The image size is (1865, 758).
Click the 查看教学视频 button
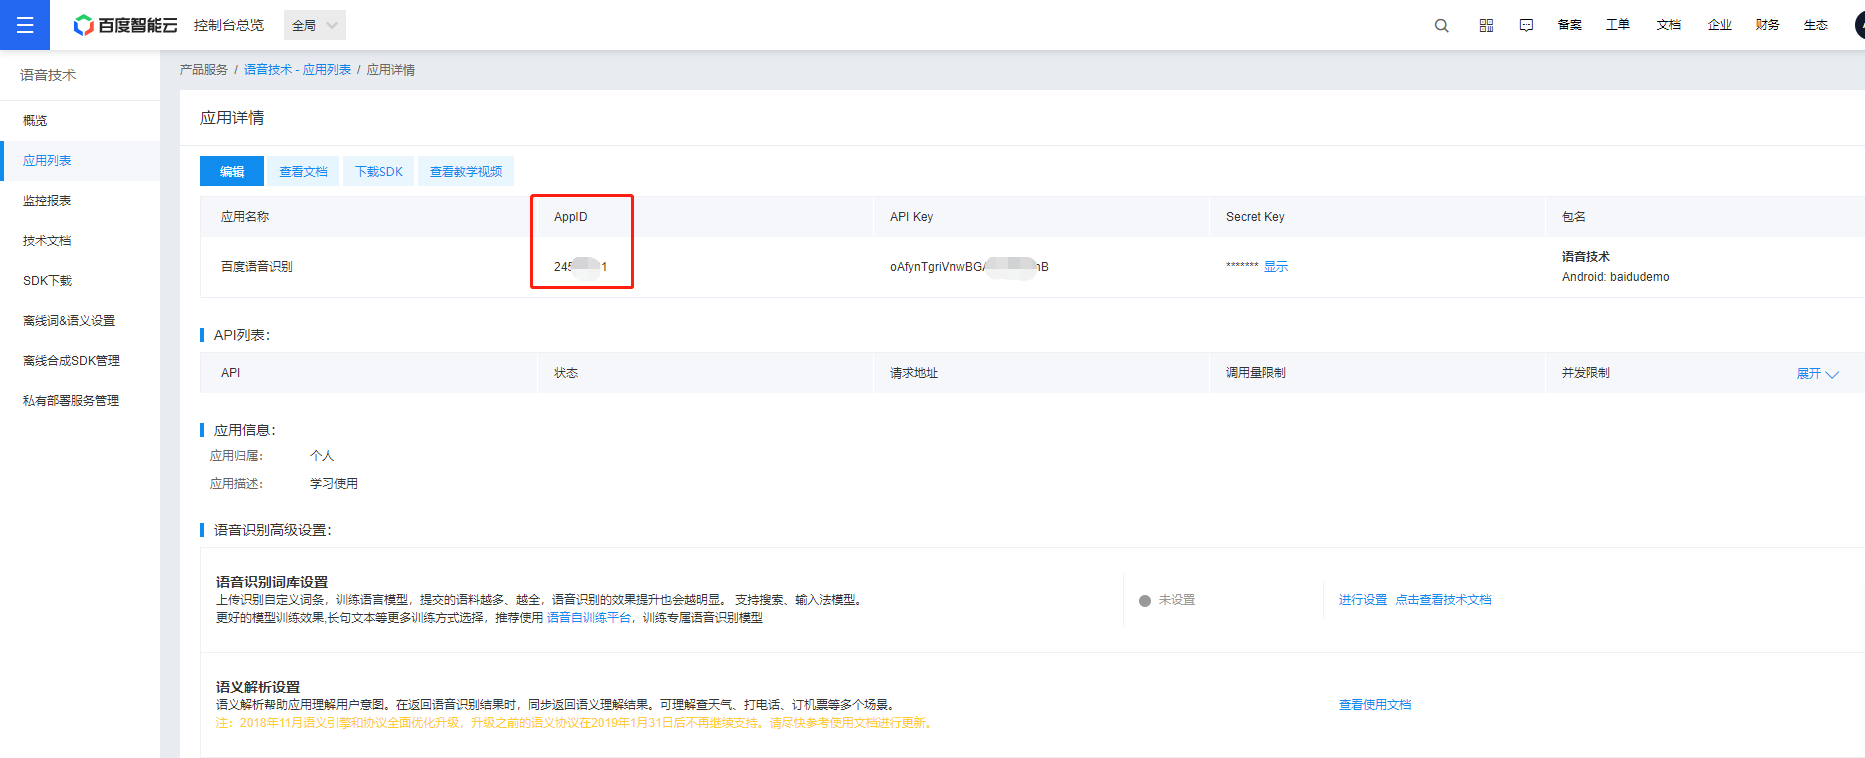click(x=466, y=171)
